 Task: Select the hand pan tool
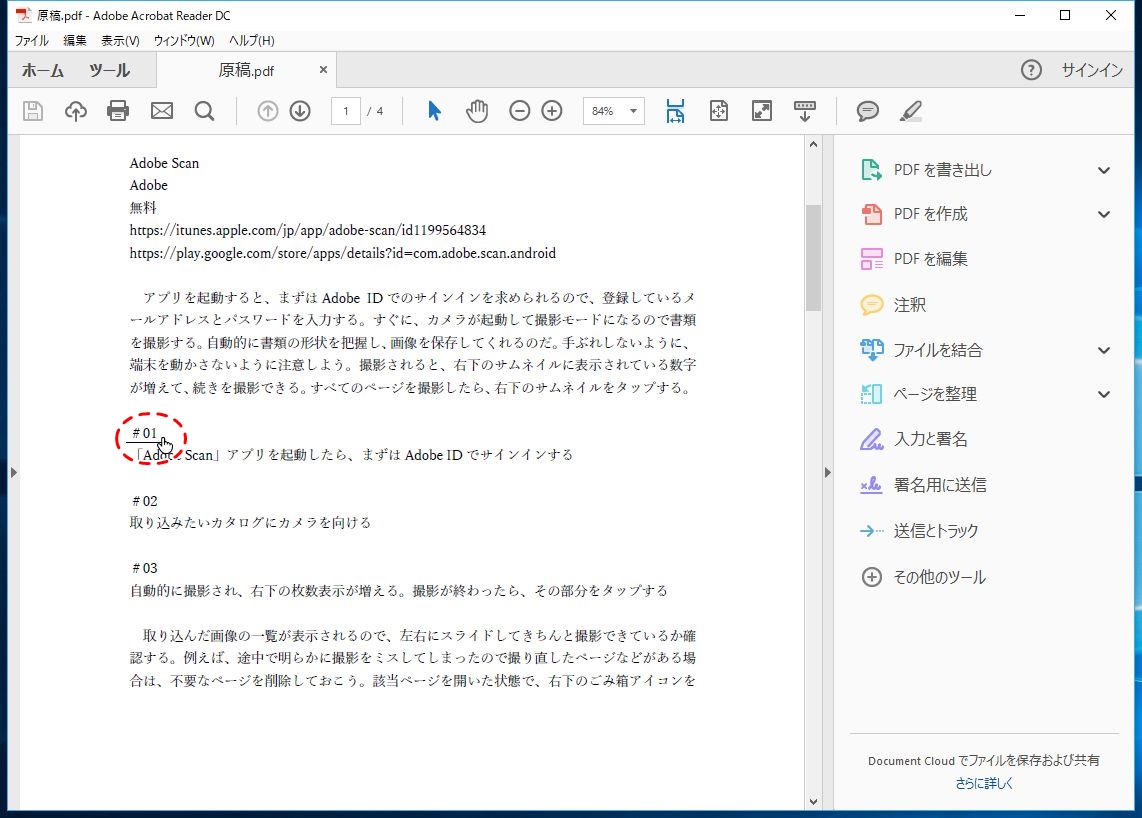tap(477, 111)
